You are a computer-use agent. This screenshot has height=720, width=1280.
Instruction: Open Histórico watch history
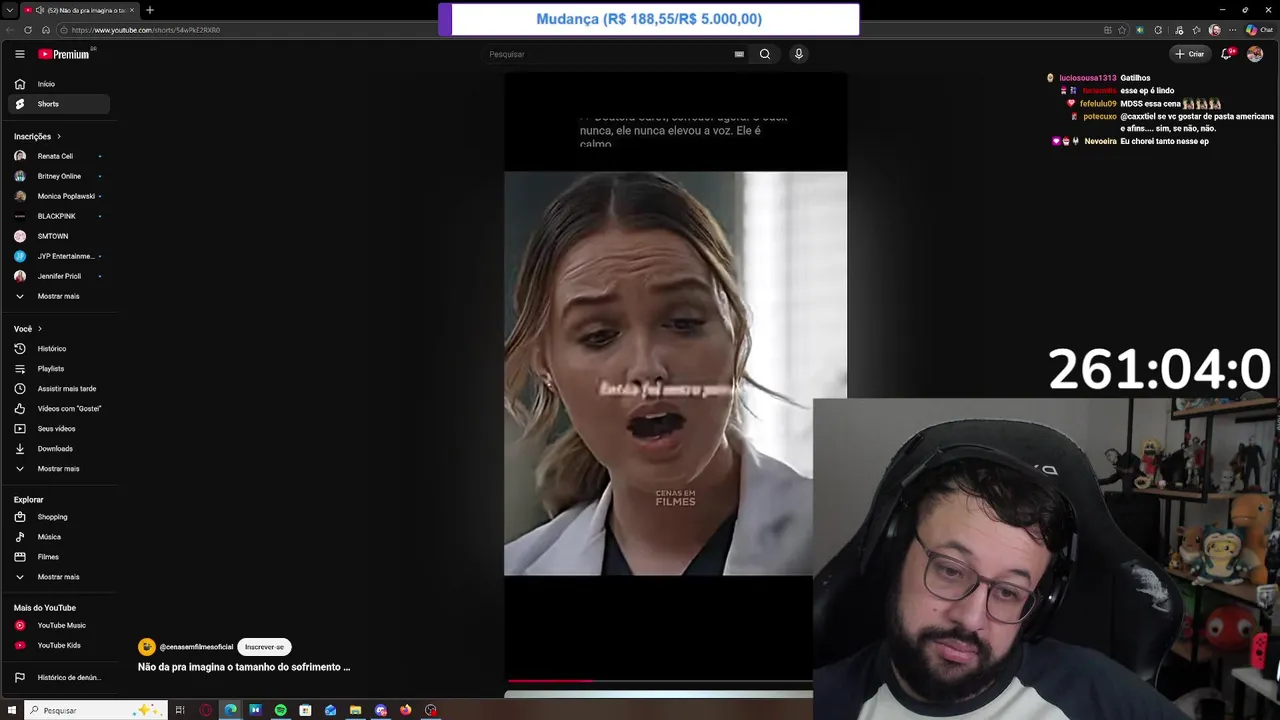tap(58, 349)
